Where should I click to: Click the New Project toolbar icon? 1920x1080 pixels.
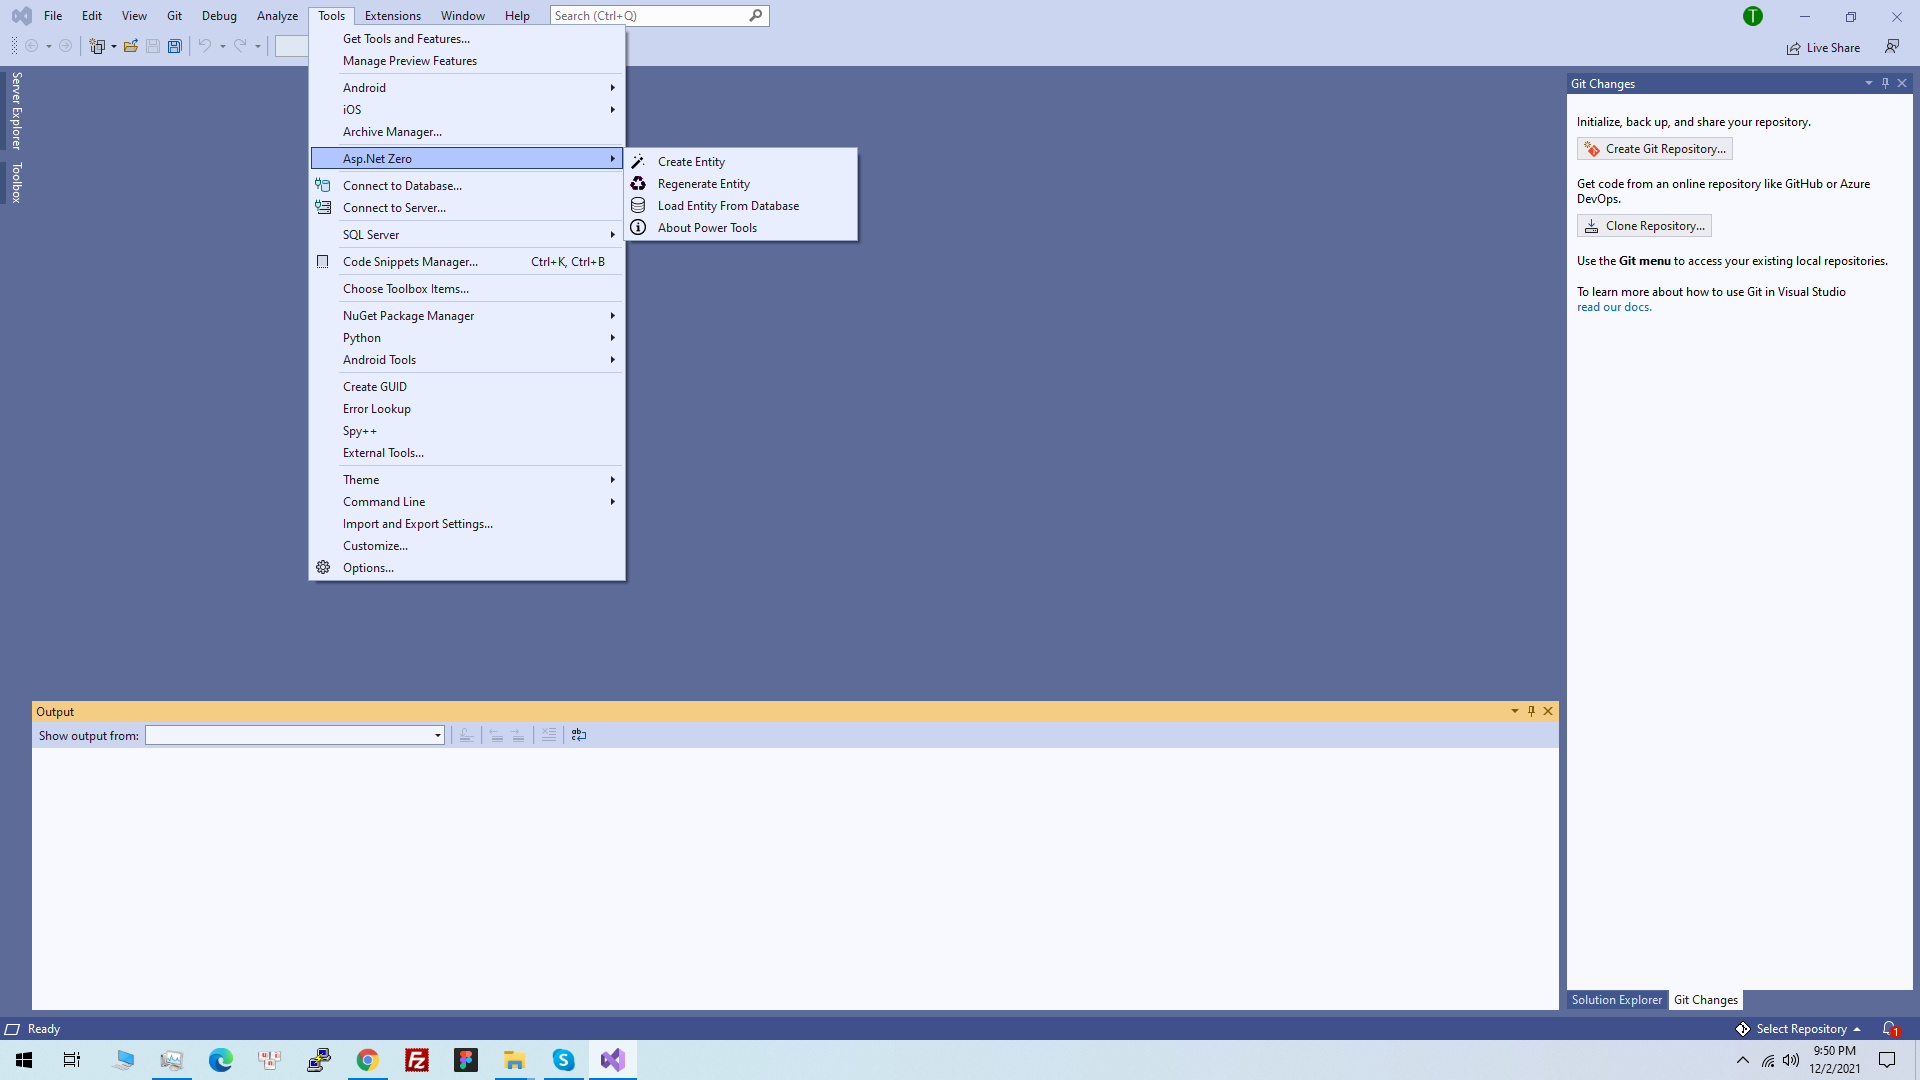click(x=97, y=46)
